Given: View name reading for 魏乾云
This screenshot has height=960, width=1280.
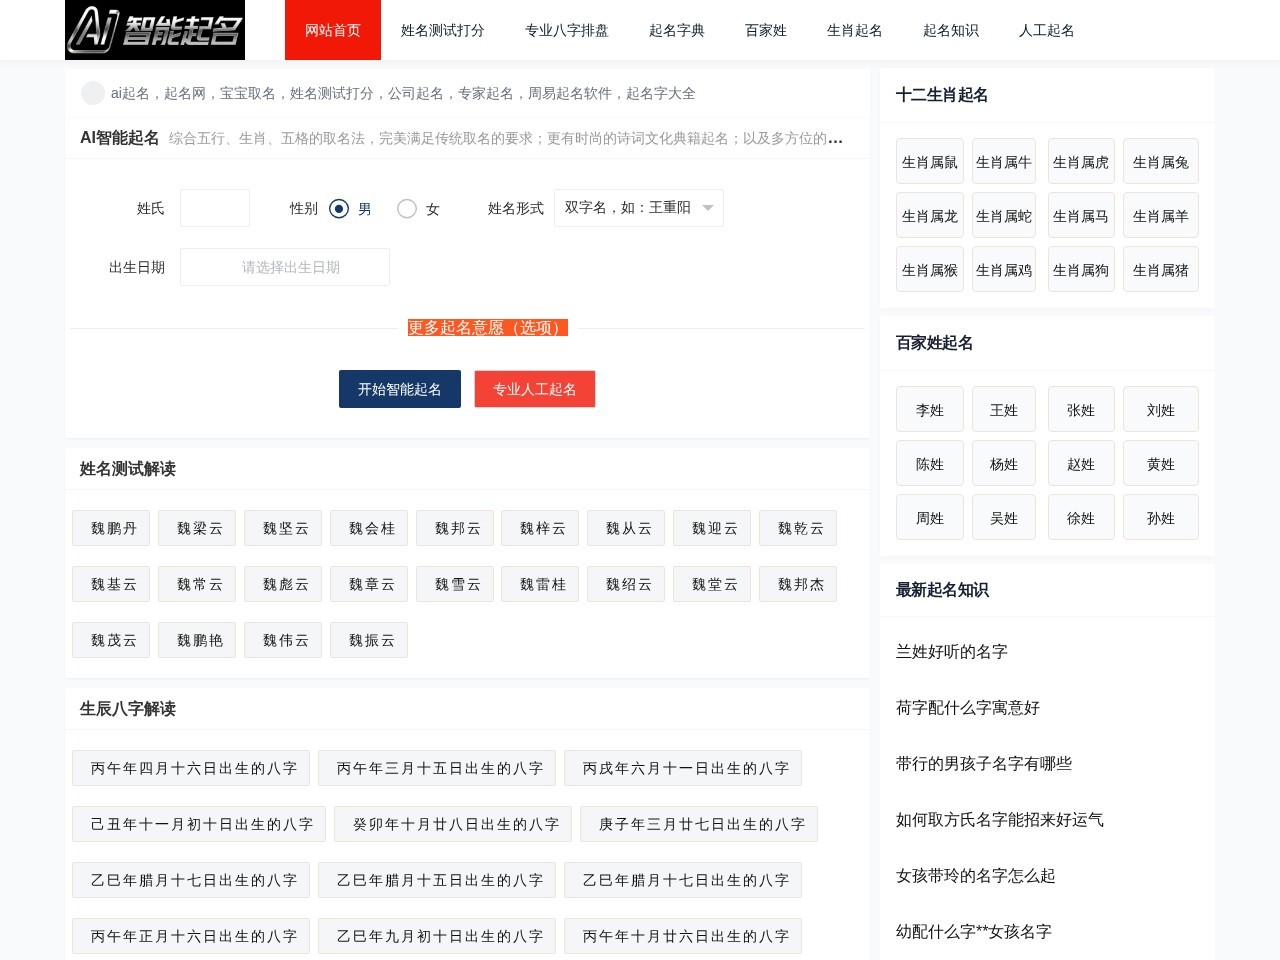Looking at the screenshot, I should pos(798,528).
